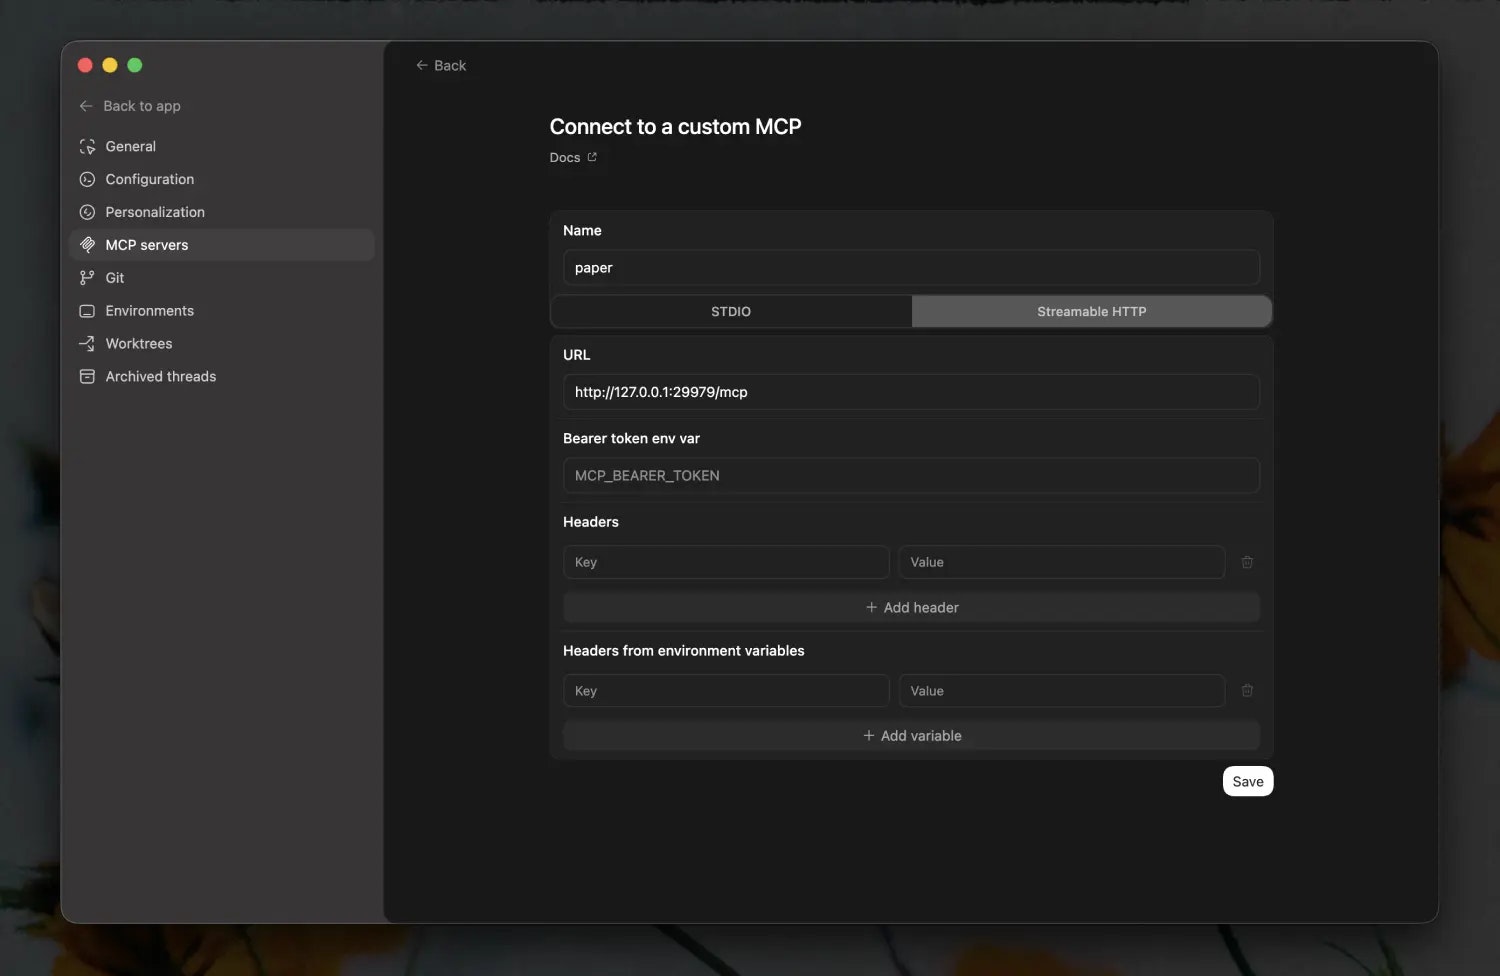Select the MCP servers icon
The height and width of the screenshot is (976, 1500).
88,245
